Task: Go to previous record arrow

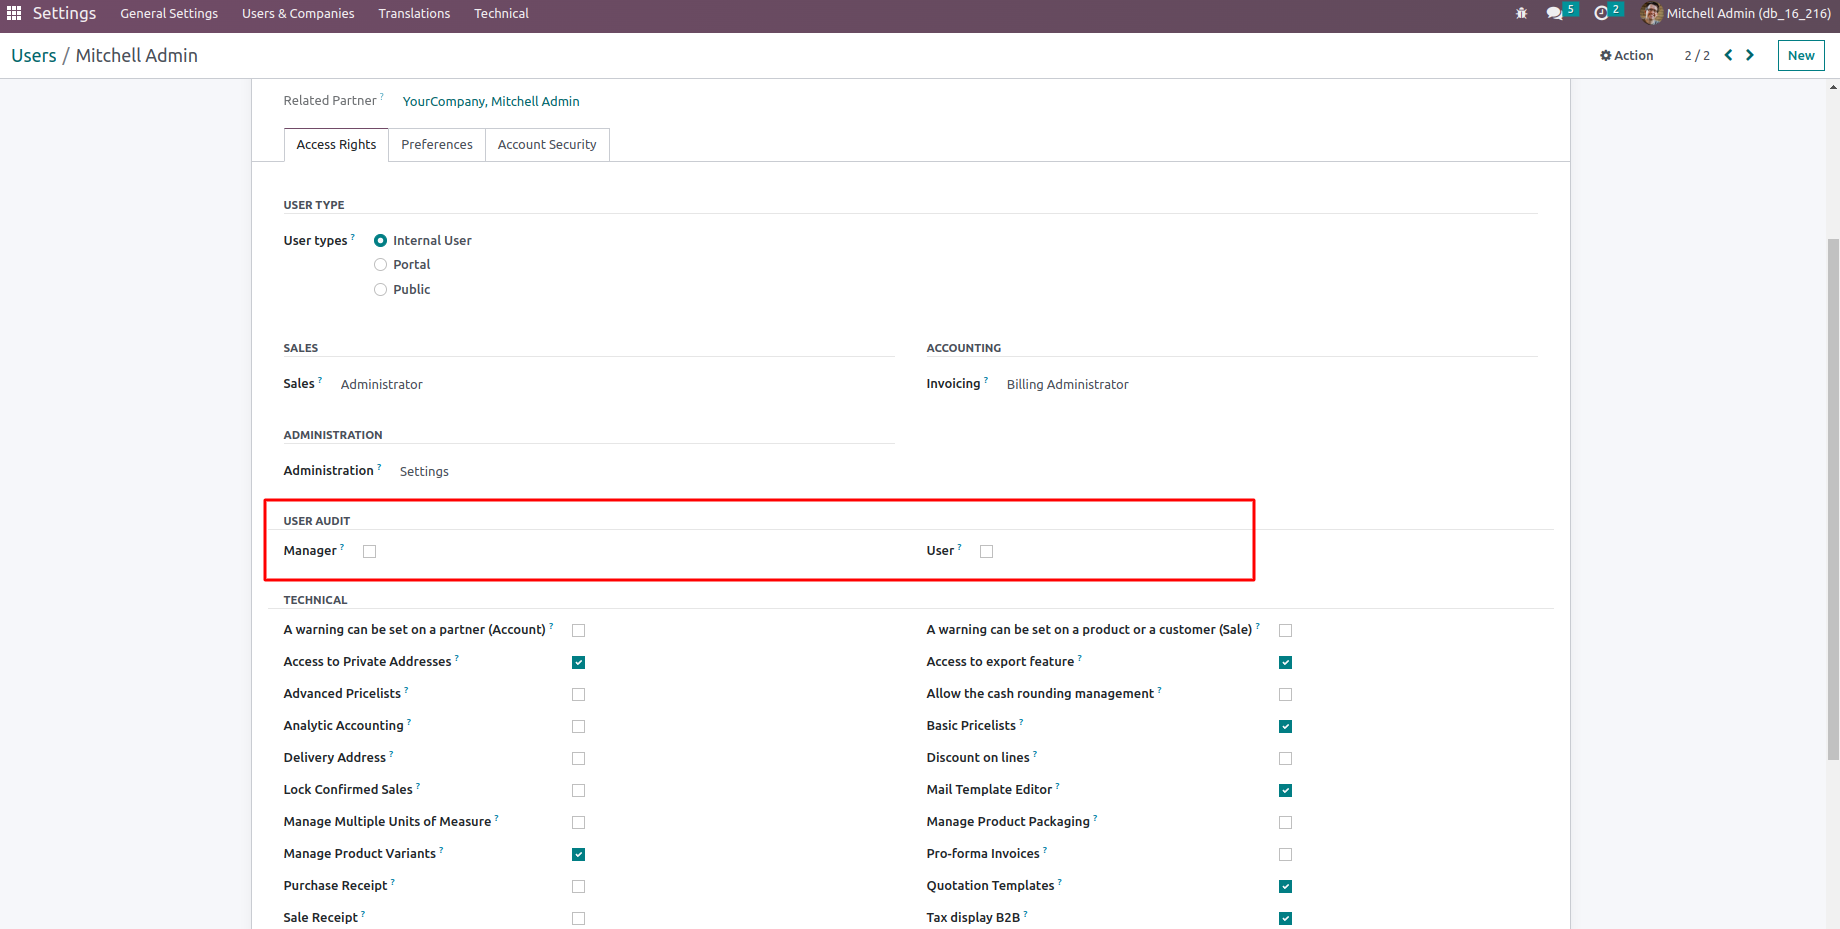Action: [x=1728, y=56]
